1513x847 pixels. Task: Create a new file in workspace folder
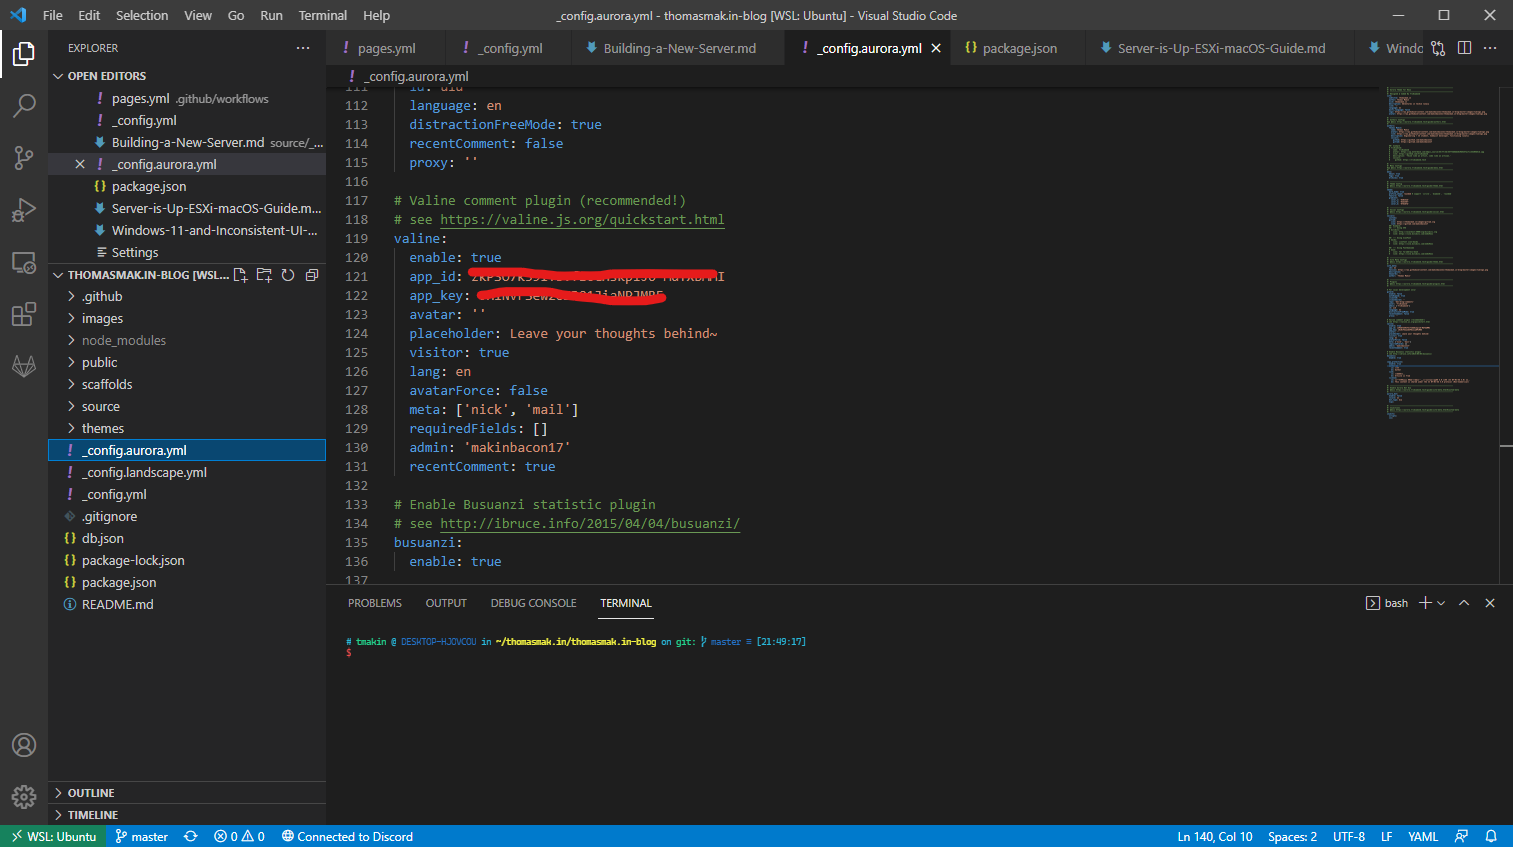[x=240, y=275]
